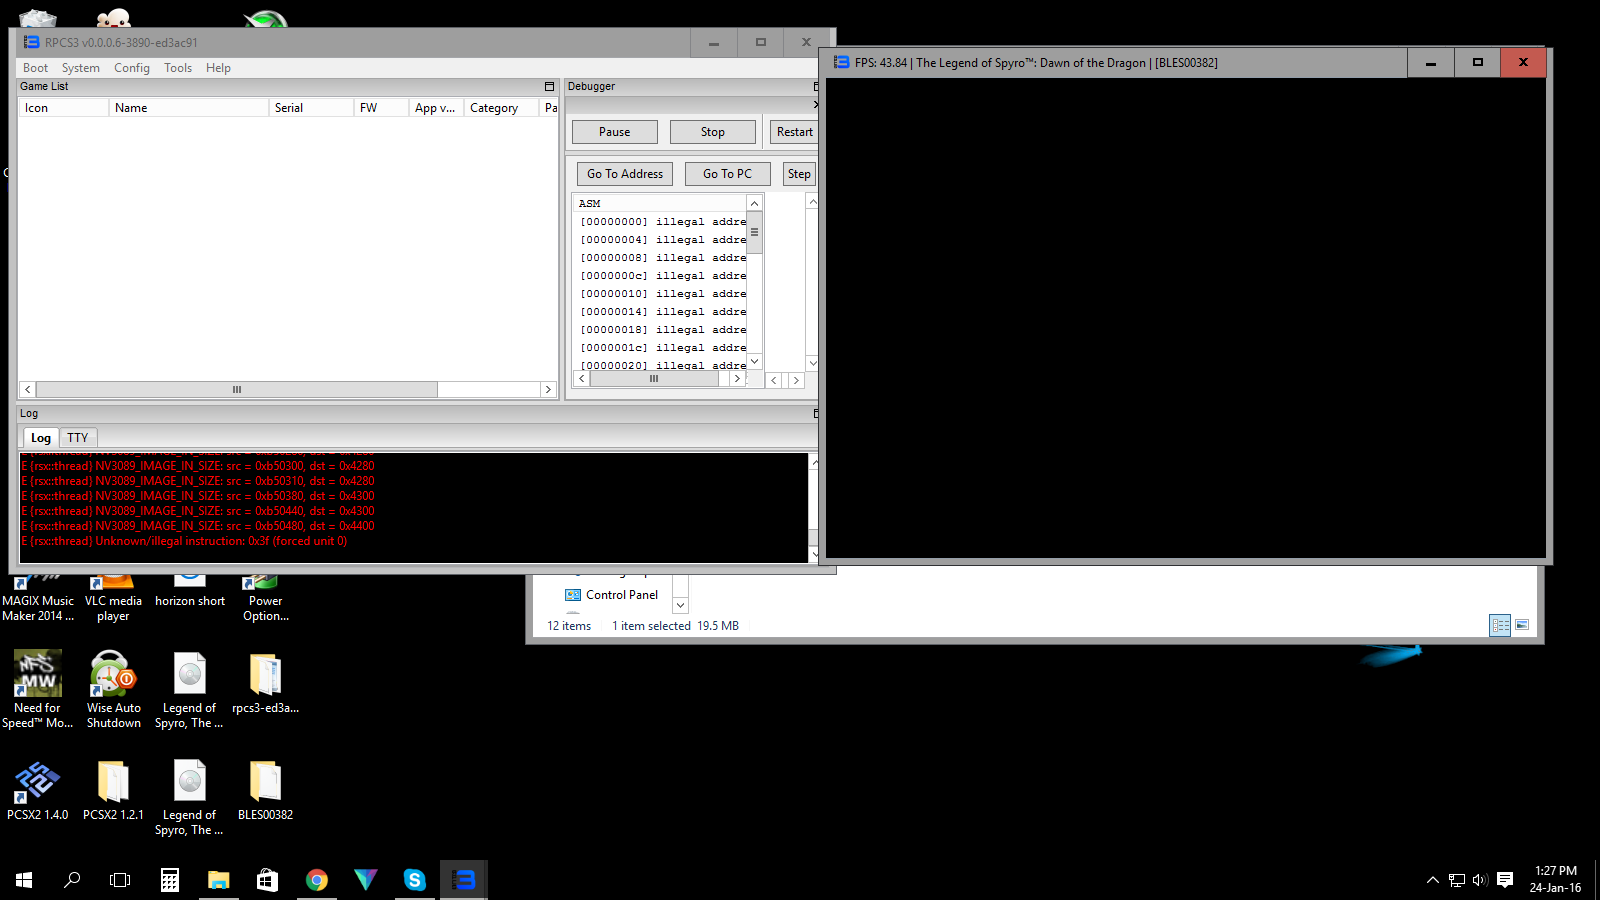Open taskbar search

(72, 880)
